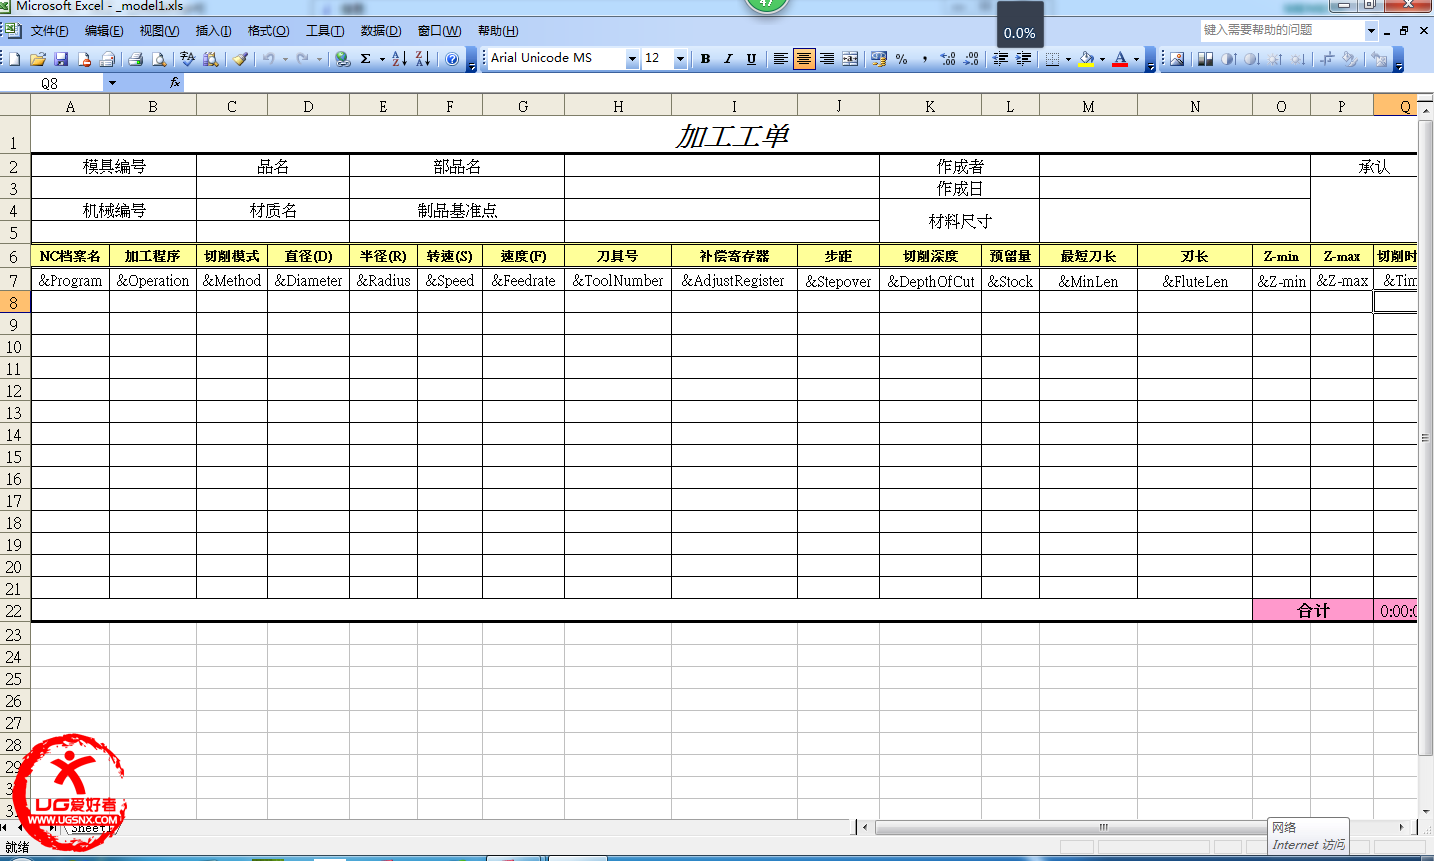
Task: Select row 8 header
Action: 14,302
